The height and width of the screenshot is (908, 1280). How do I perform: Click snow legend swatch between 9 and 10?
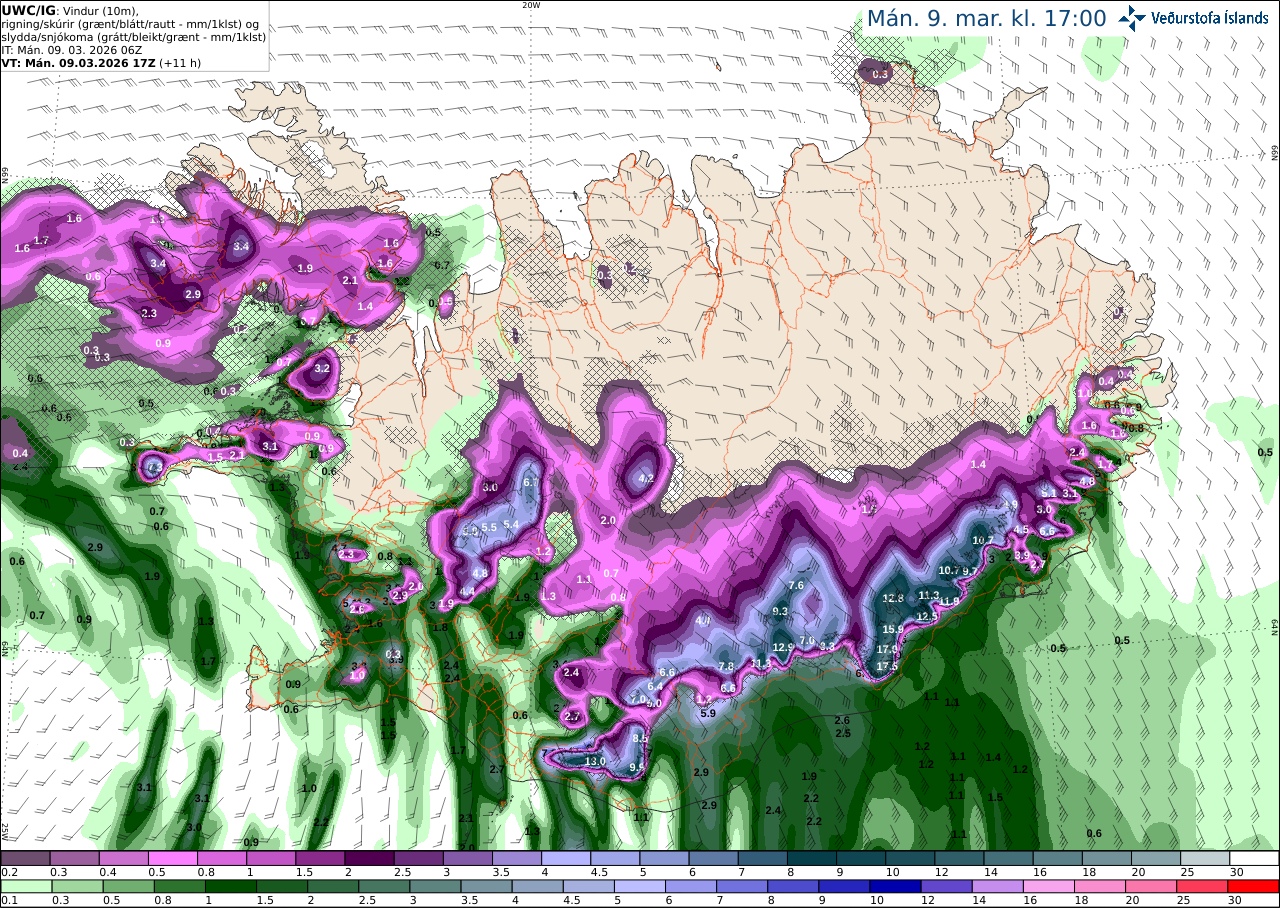pos(861,858)
